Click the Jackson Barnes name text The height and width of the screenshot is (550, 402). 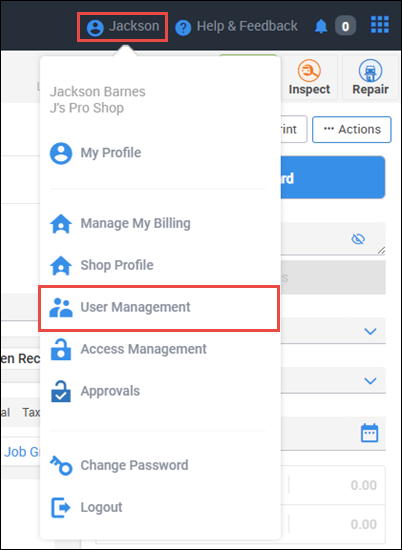(98, 92)
